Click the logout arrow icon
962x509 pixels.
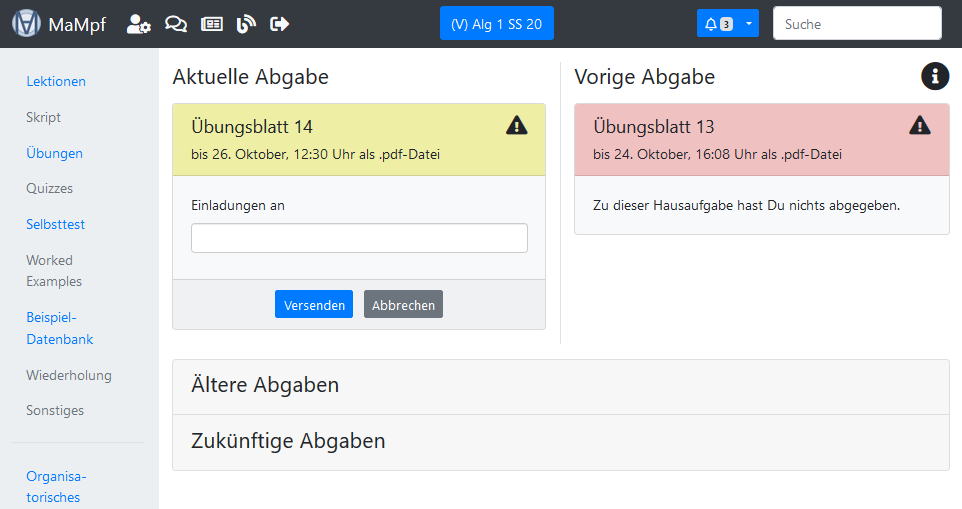coord(280,24)
